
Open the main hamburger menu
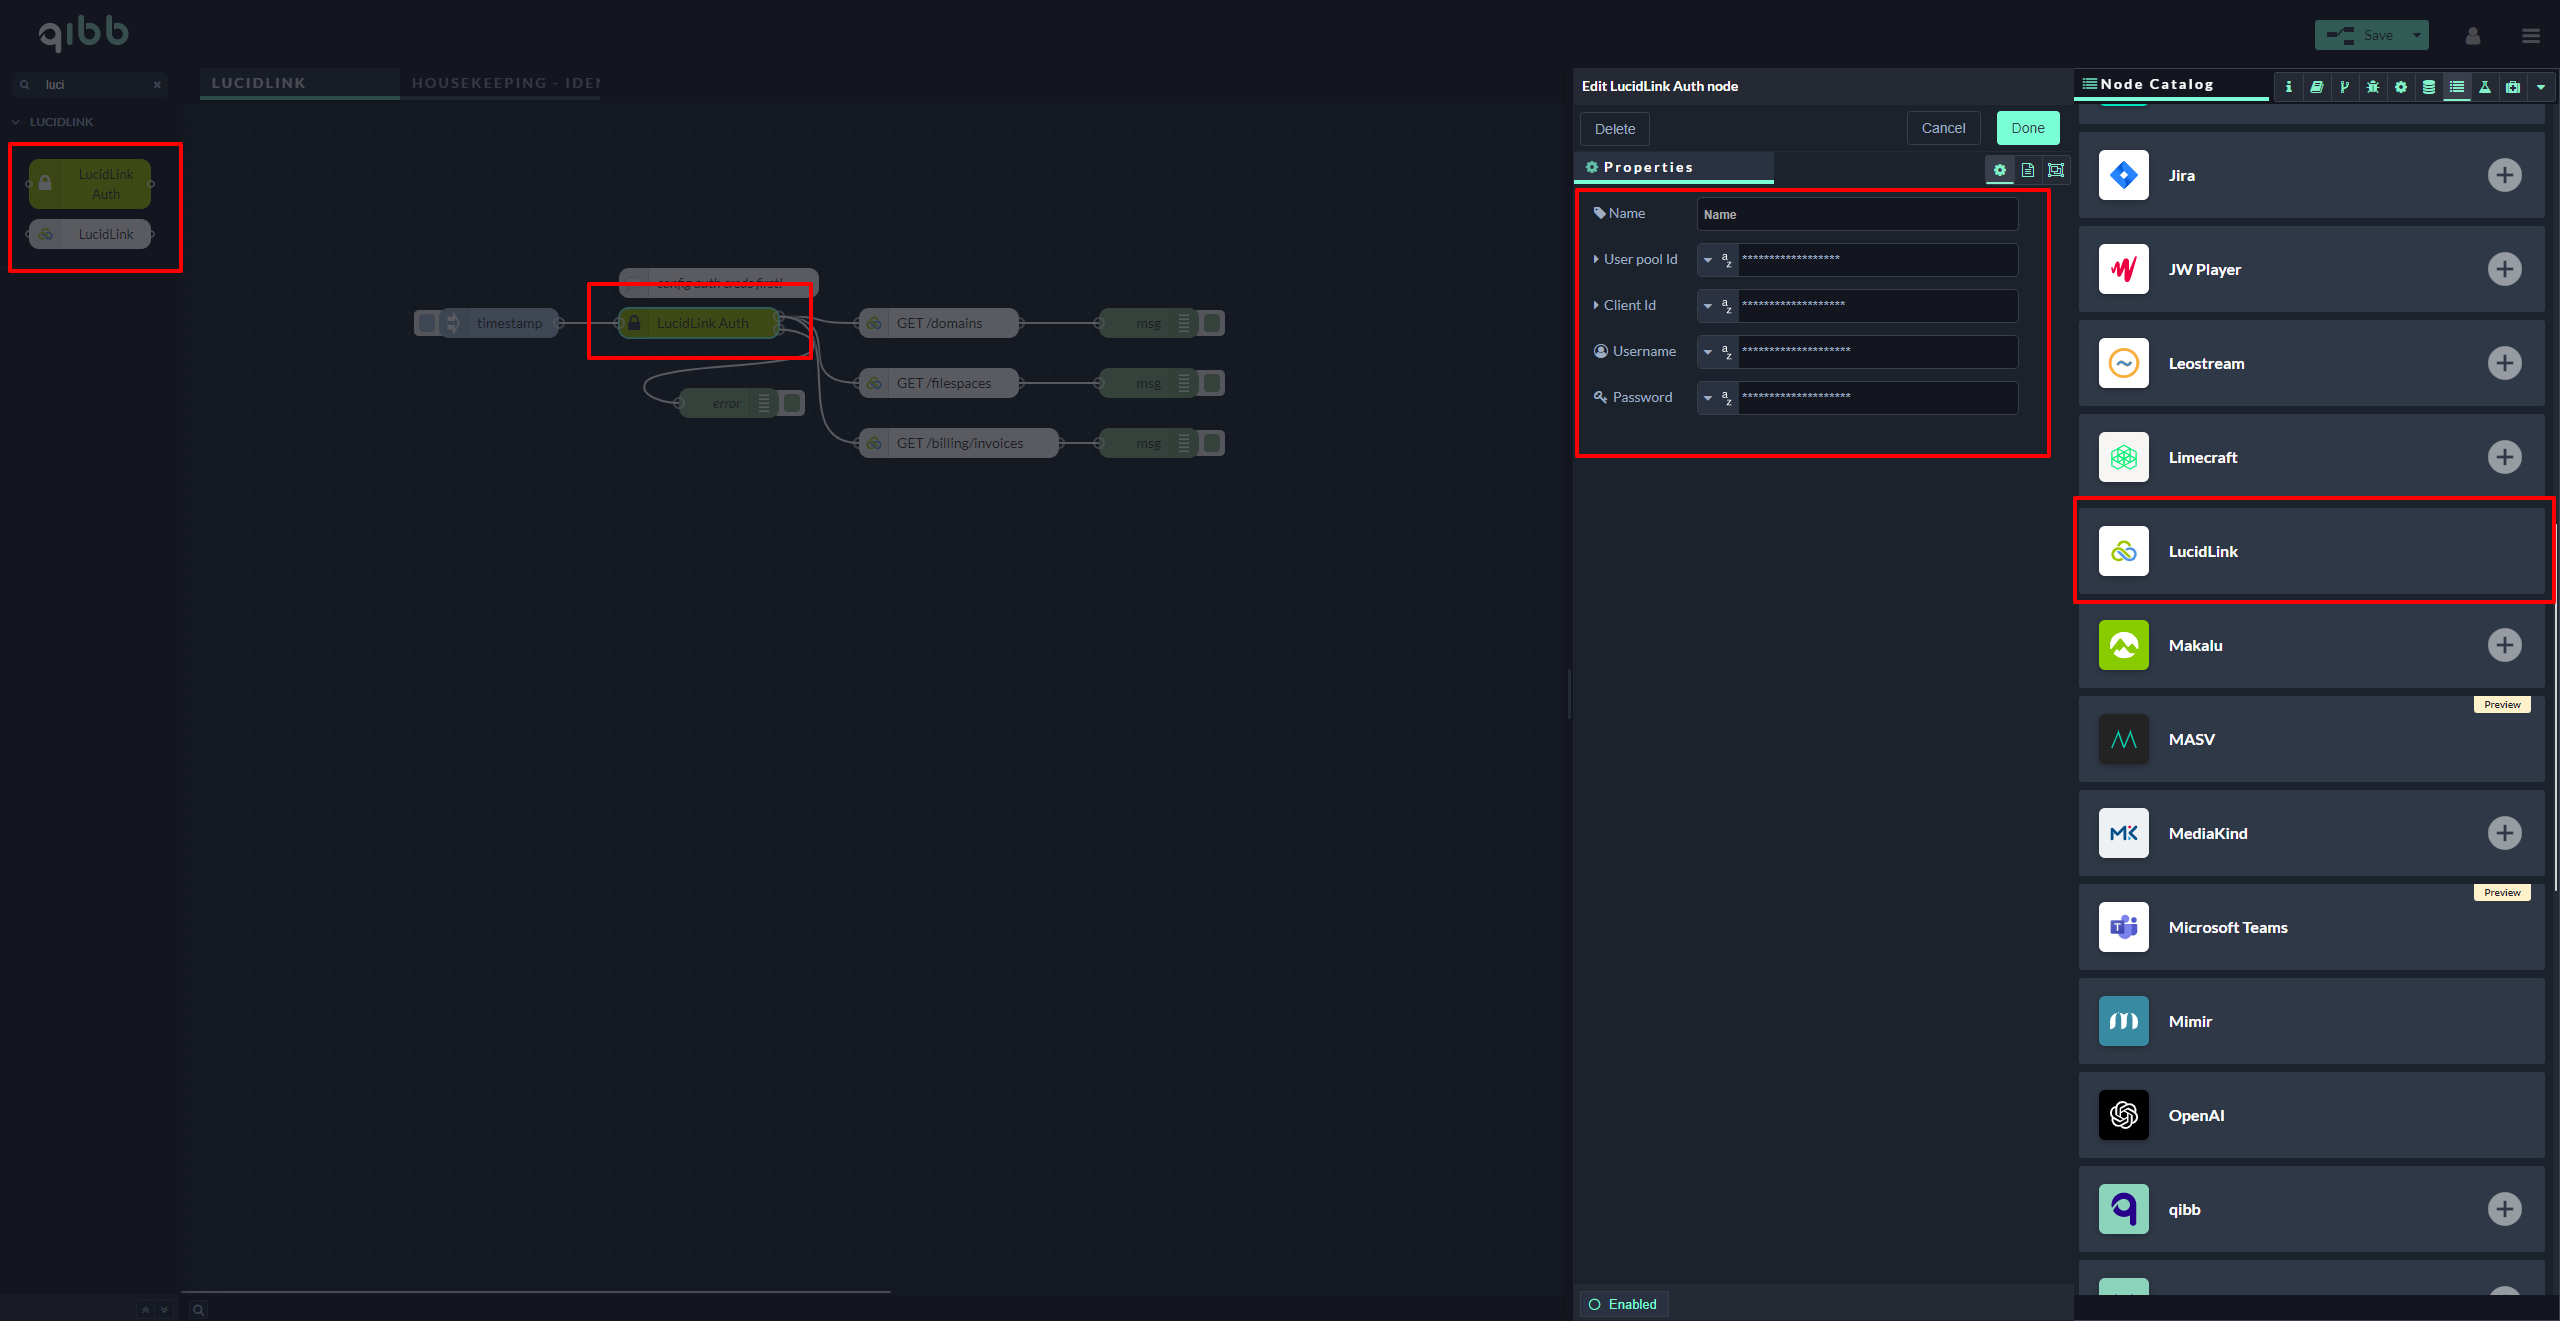[2531, 36]
